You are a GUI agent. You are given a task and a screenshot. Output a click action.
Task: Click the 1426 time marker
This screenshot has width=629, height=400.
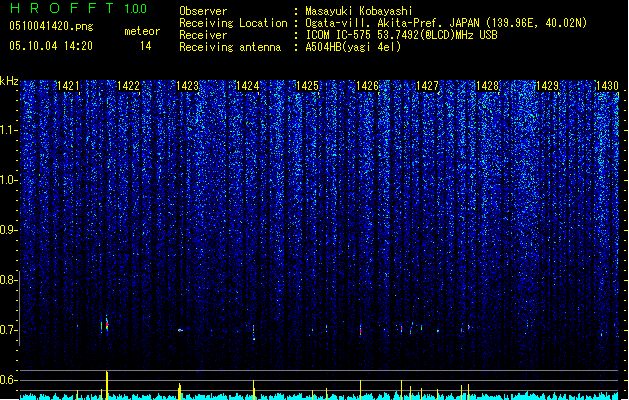point(367,86)
